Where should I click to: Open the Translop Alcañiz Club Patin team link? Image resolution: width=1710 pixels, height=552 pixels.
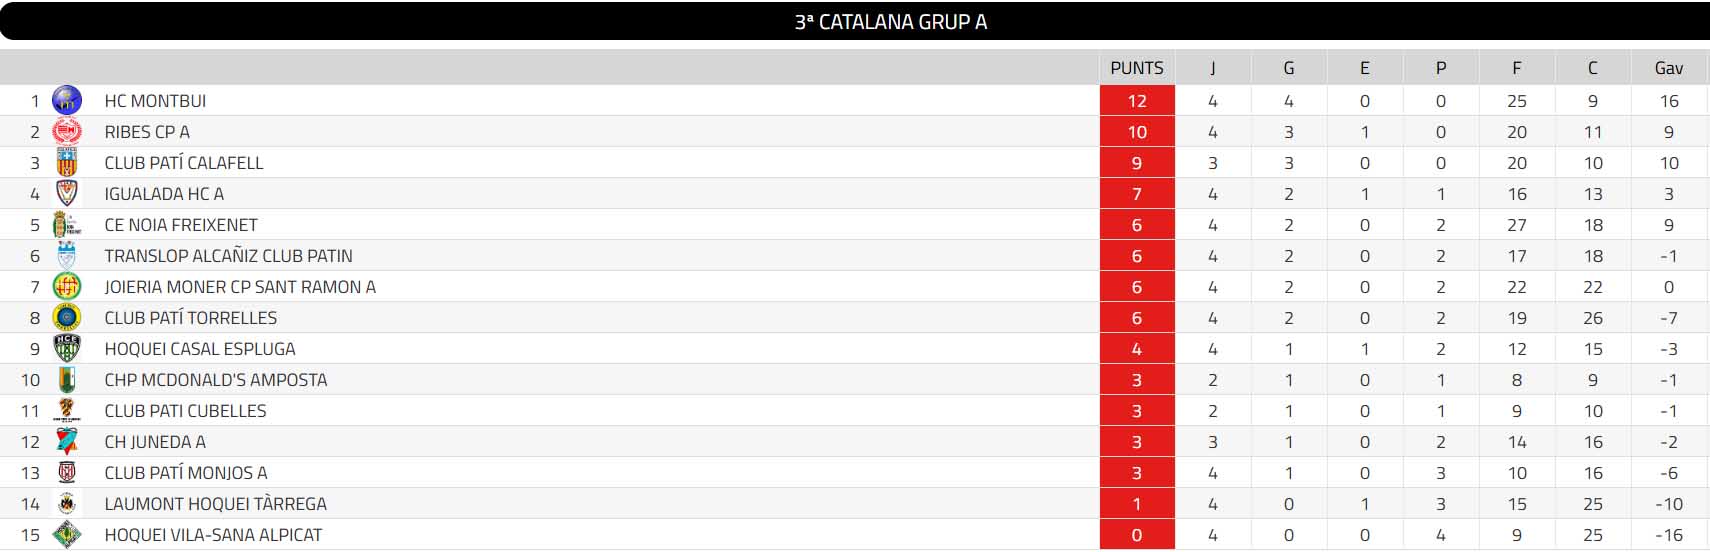(x=228, y=256)
